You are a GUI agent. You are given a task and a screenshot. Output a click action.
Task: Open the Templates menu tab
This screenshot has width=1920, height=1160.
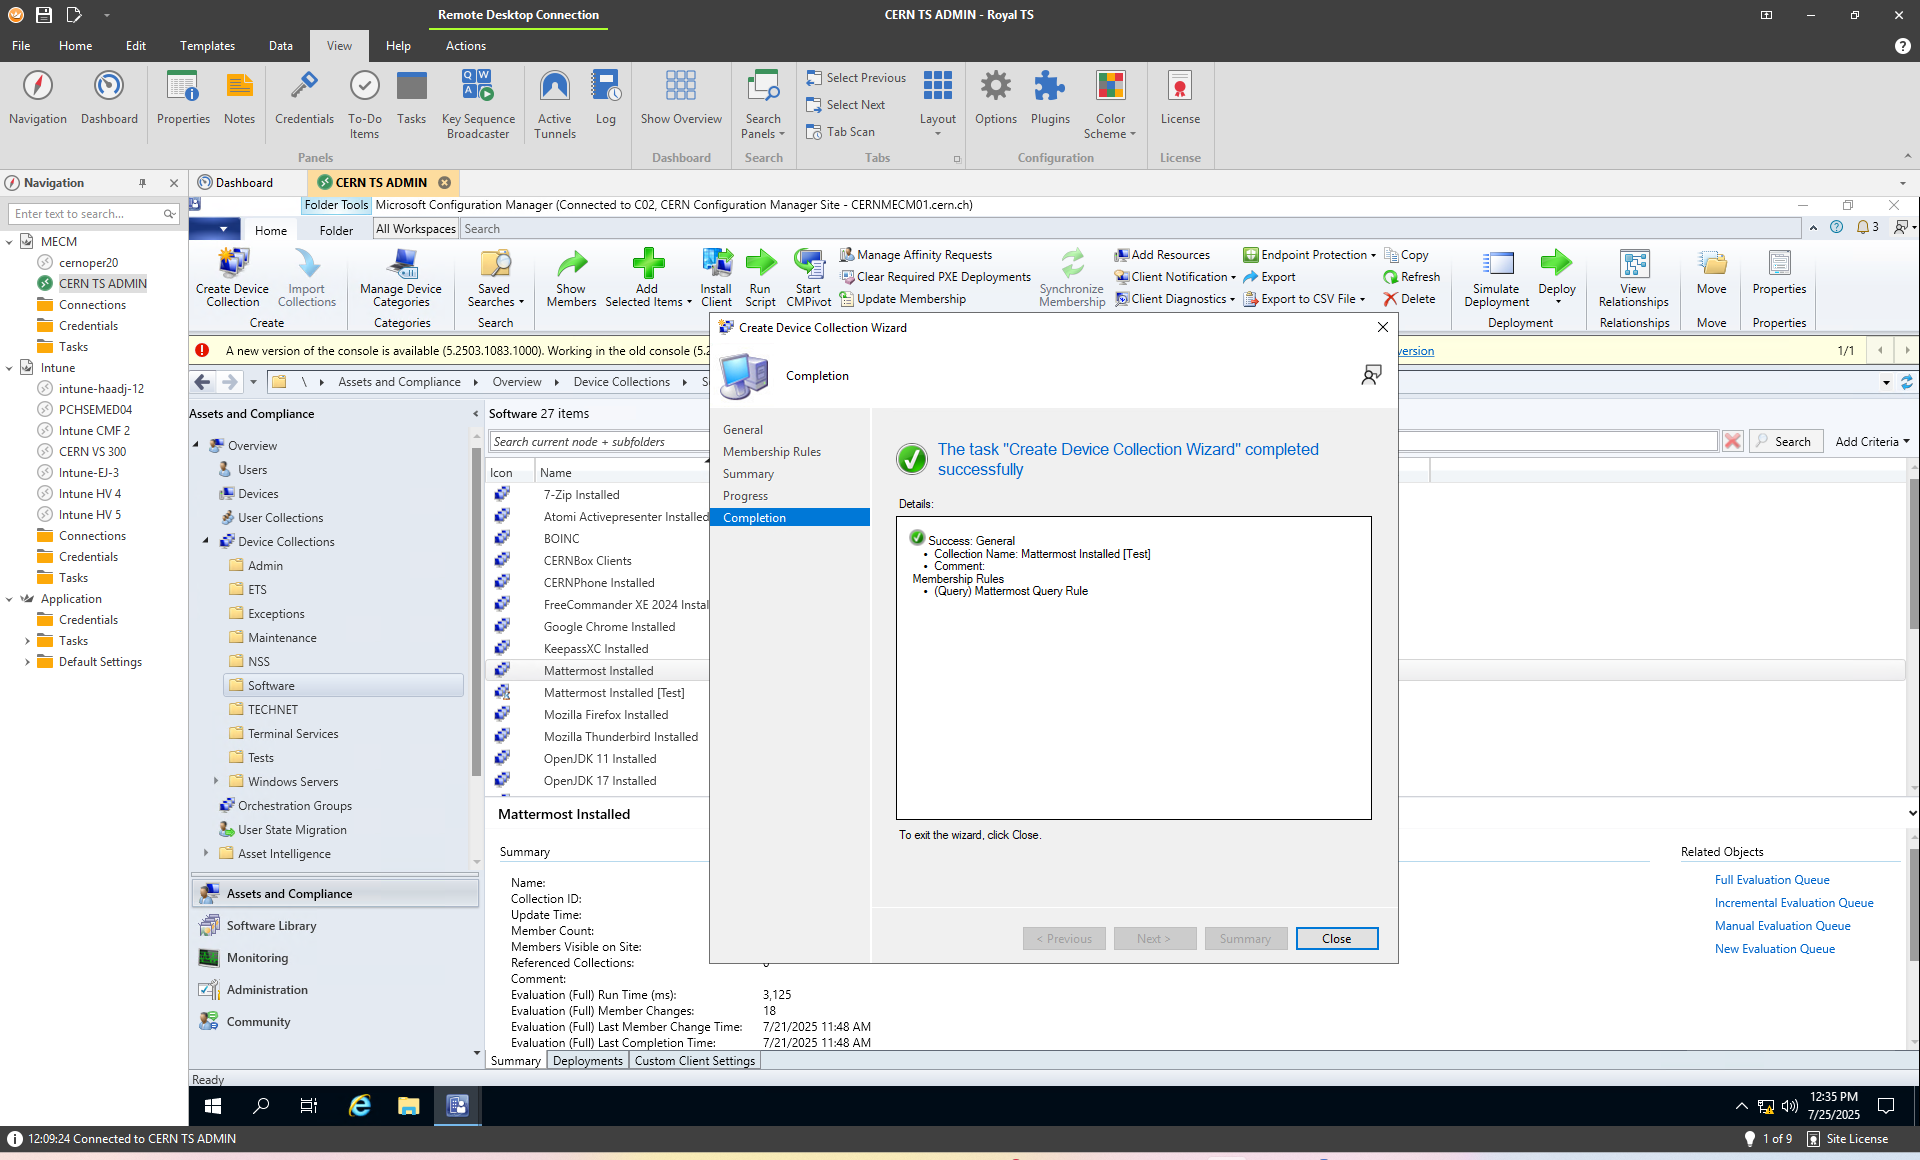(207, 46)
